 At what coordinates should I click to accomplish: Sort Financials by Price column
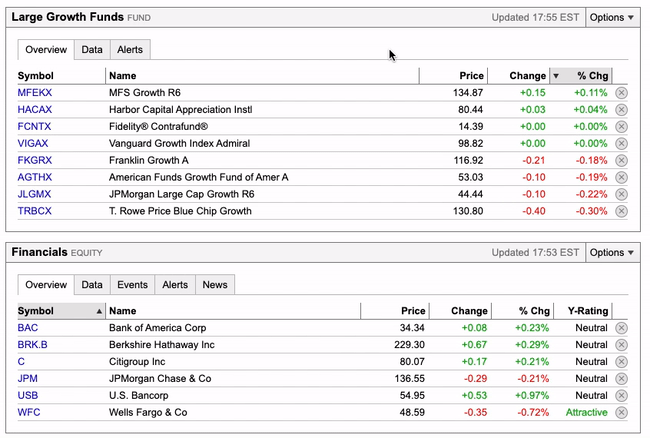tap(395, 311)
